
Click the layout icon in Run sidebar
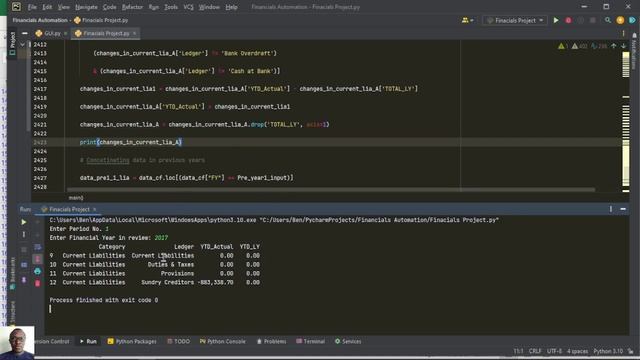point(24,265)
